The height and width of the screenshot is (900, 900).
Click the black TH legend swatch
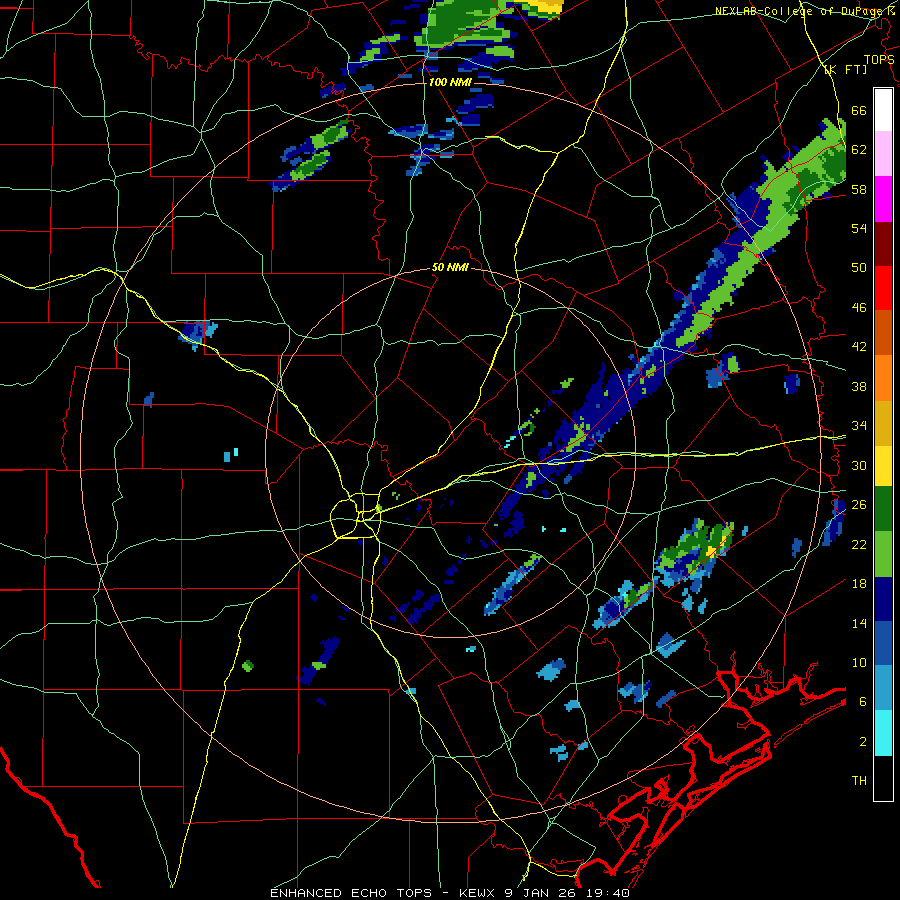click(883, 778)
